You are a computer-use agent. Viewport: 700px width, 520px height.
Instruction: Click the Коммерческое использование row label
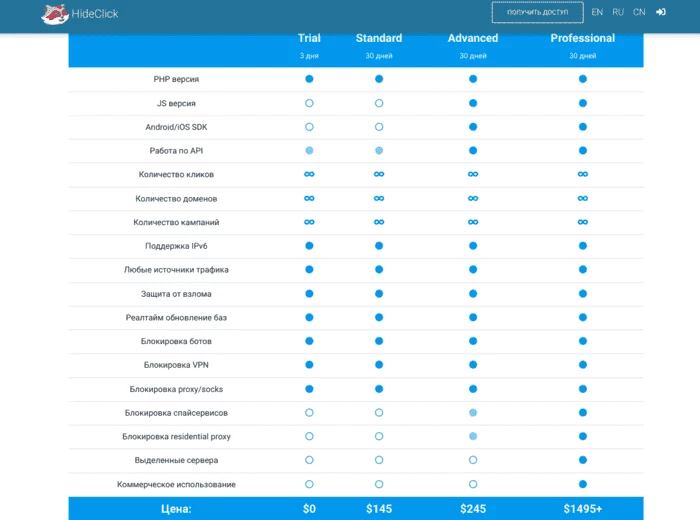point(176,484)
